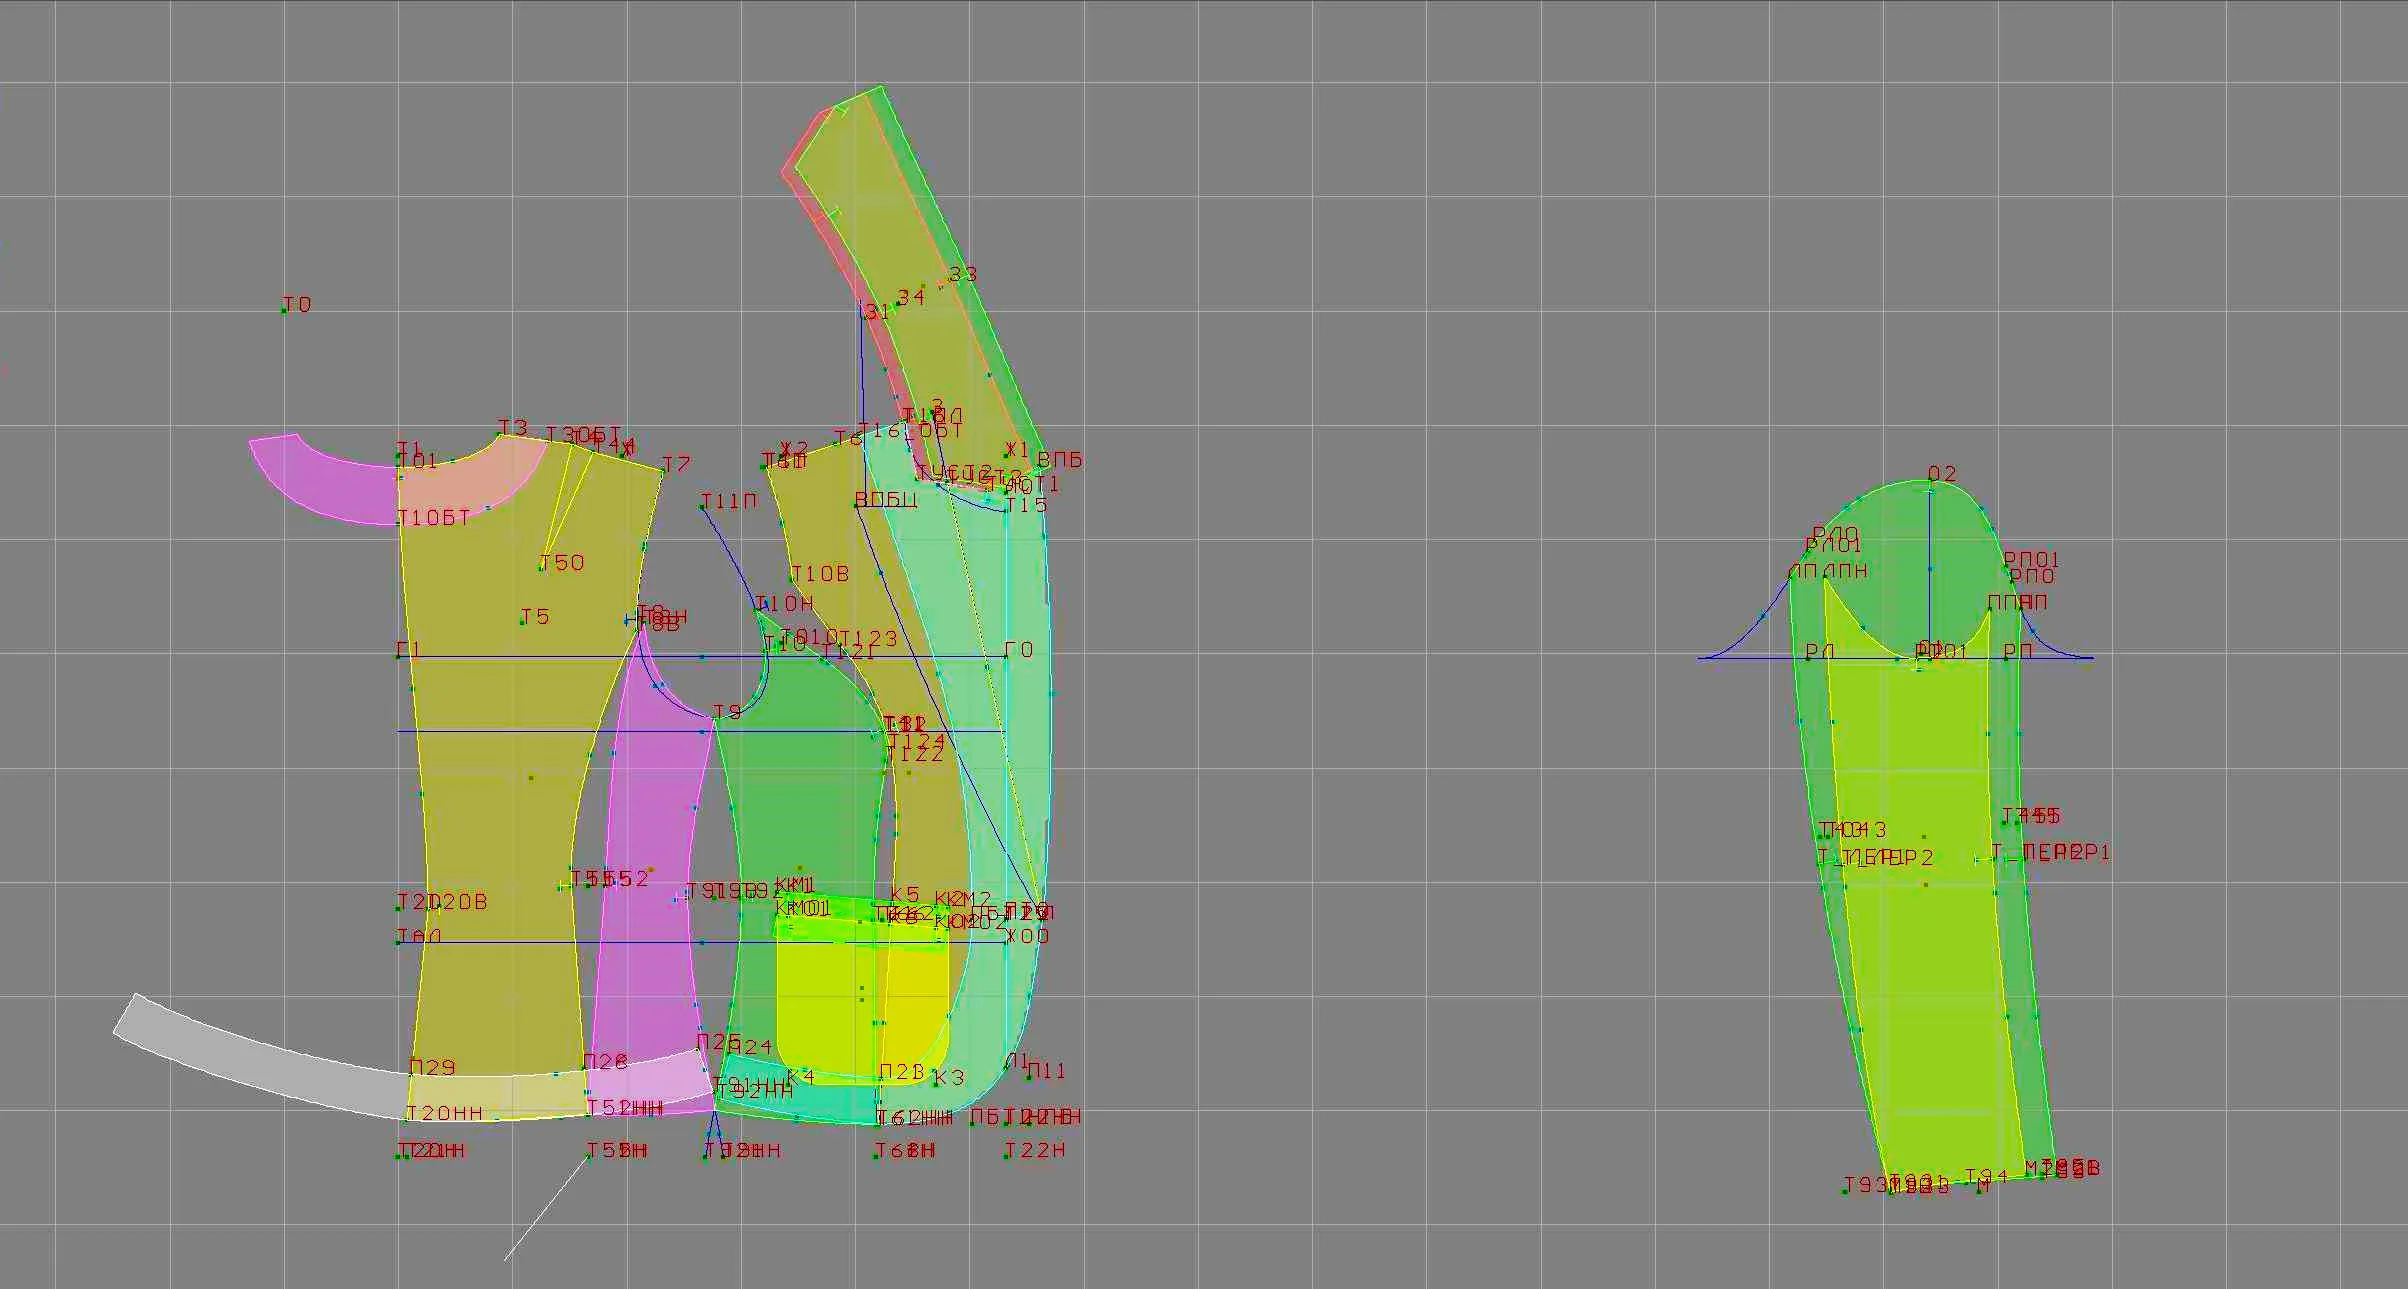The image size is (2408, 1289).
Task: Click the O2 point atop sleeve cap
Action: (1931, 483)
